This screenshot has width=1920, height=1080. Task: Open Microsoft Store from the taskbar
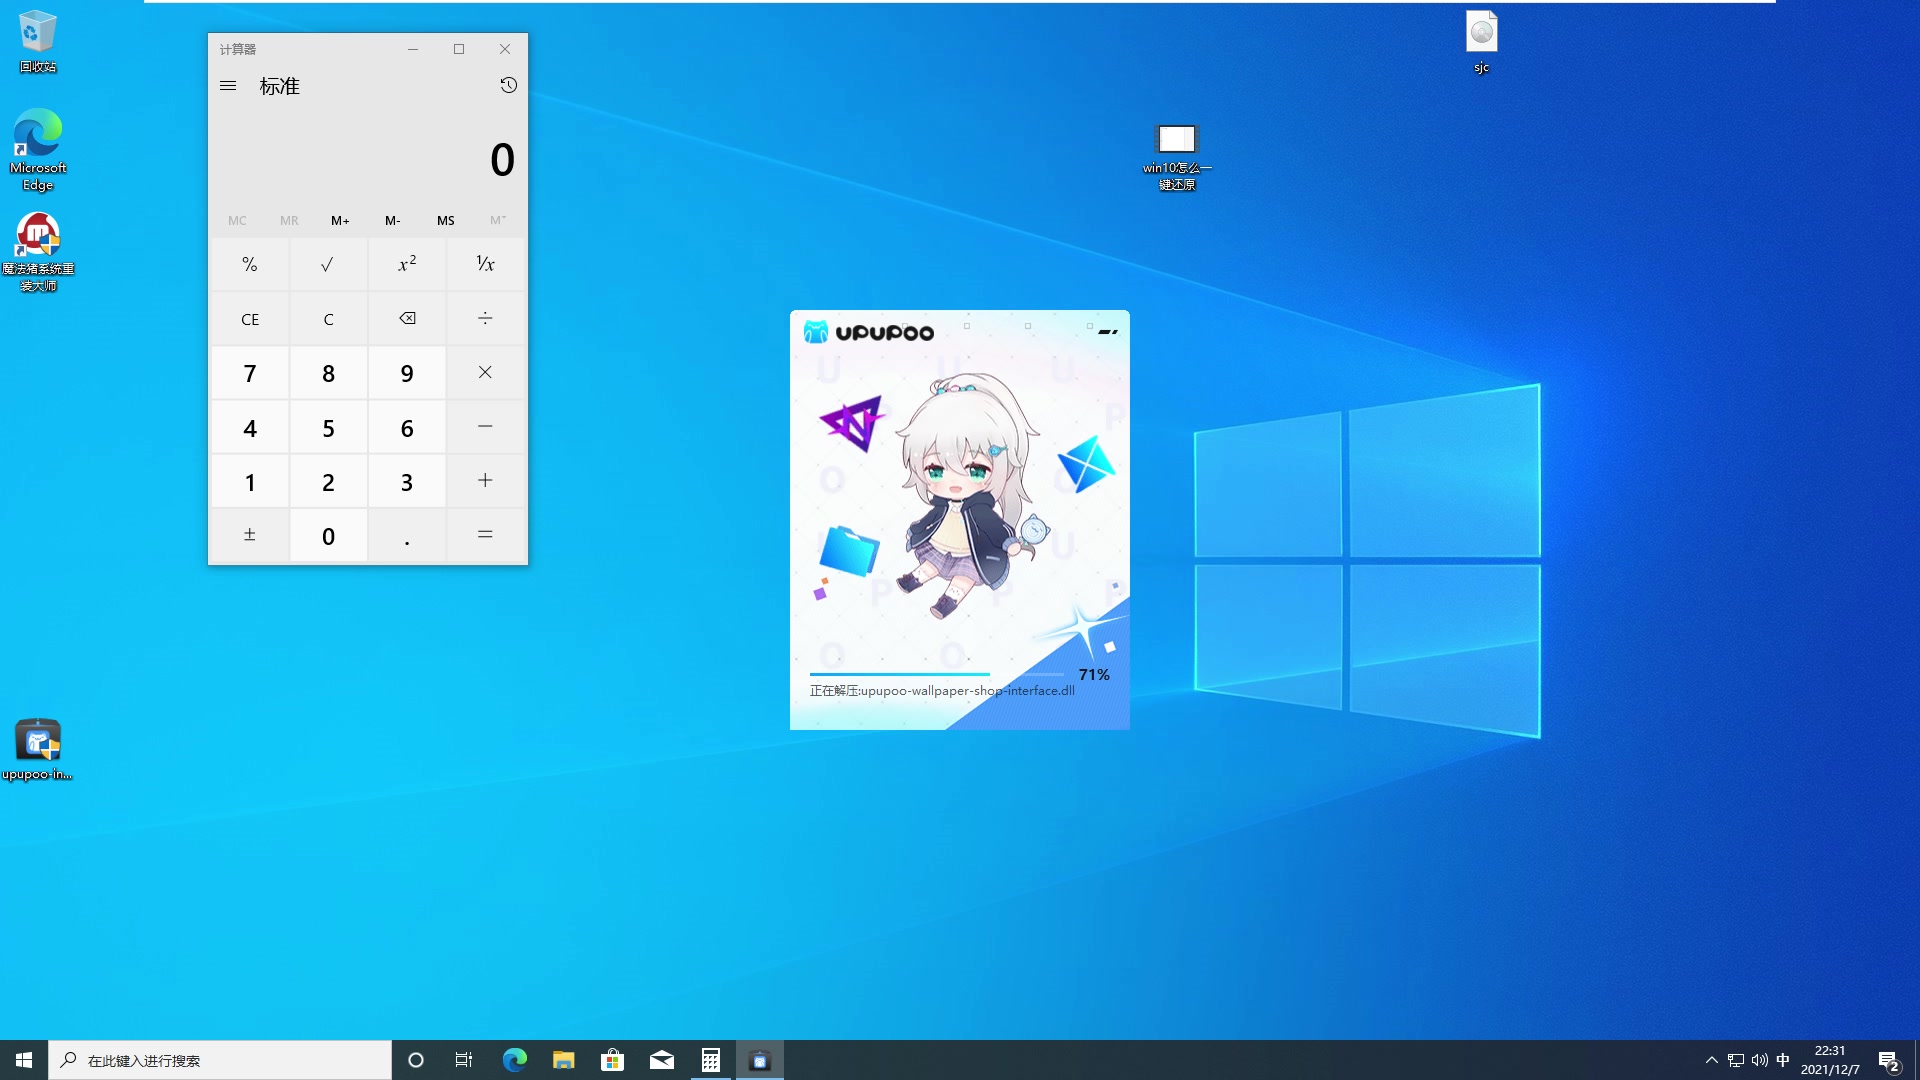(612, 1060)
